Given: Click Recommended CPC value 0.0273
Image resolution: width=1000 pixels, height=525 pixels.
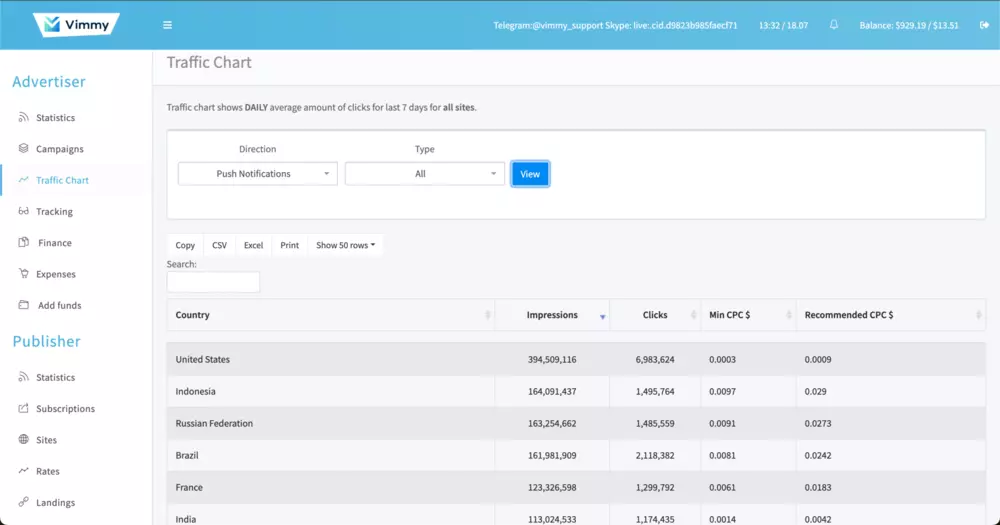Looking at the screenshot, I should coord(818,423).
